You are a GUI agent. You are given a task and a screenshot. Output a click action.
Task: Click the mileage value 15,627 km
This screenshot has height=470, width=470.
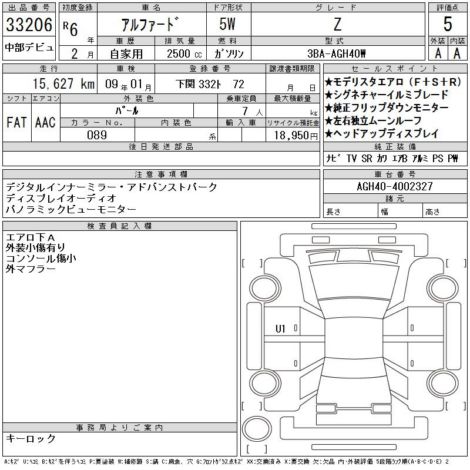[64, 84]
